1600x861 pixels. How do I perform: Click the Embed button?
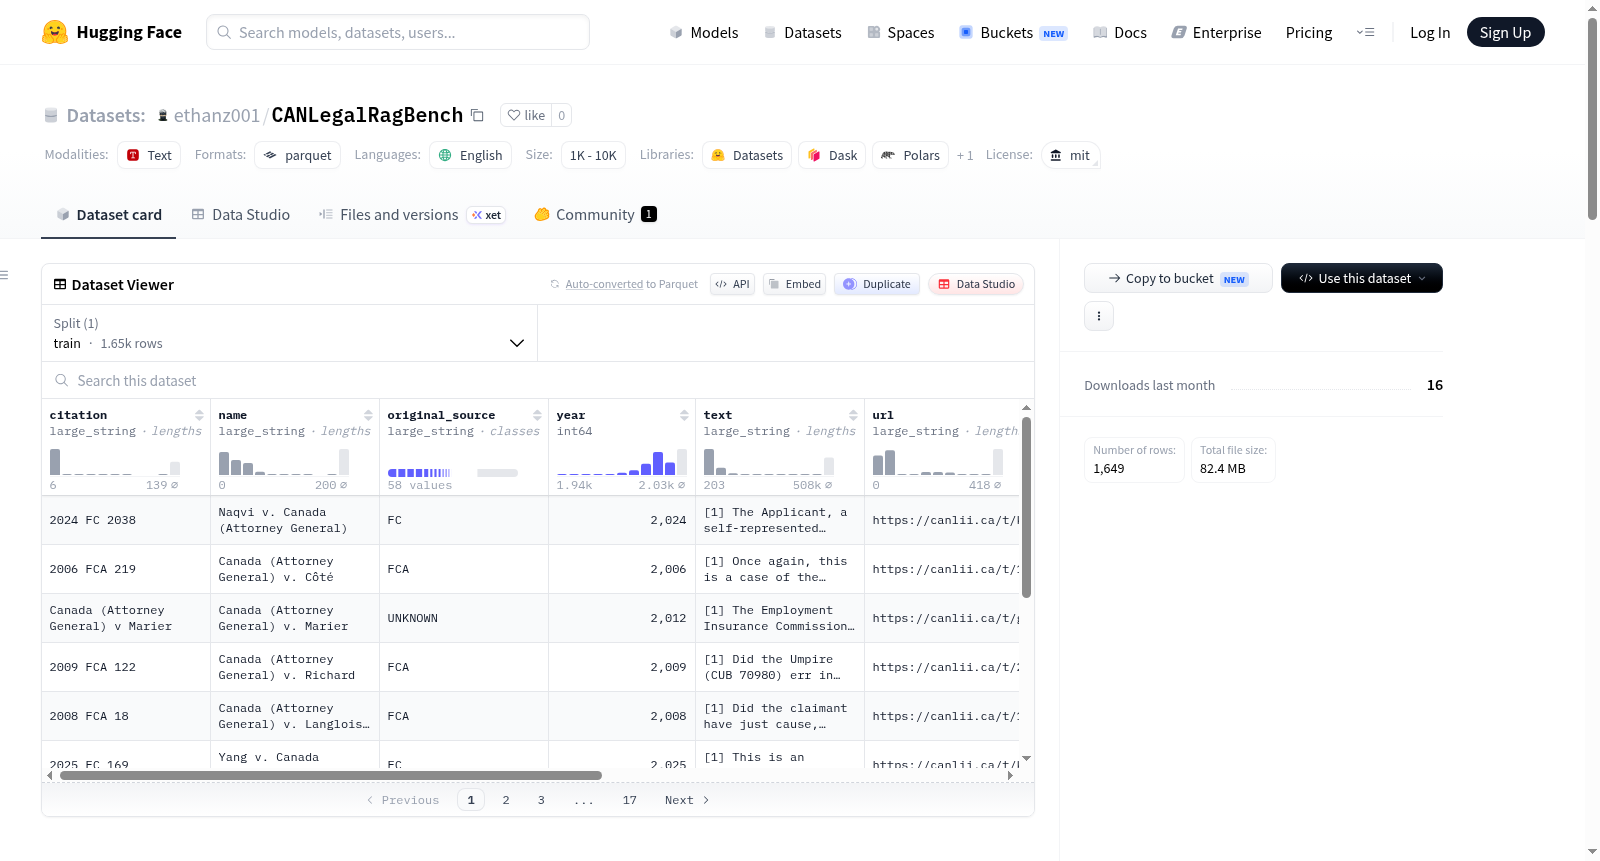point(795,284)
